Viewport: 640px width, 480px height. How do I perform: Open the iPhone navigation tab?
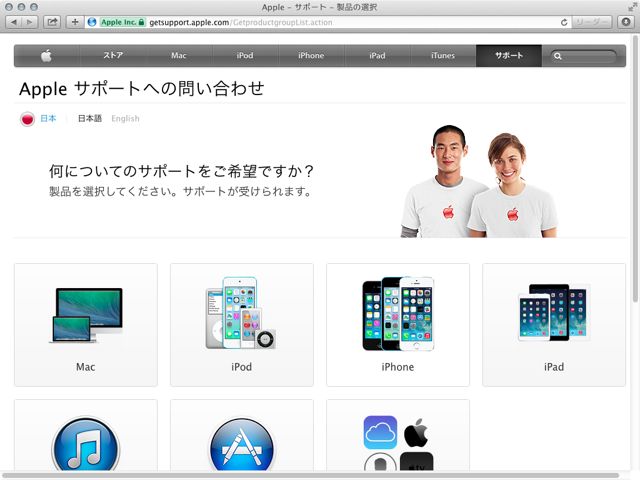(311, 56)
